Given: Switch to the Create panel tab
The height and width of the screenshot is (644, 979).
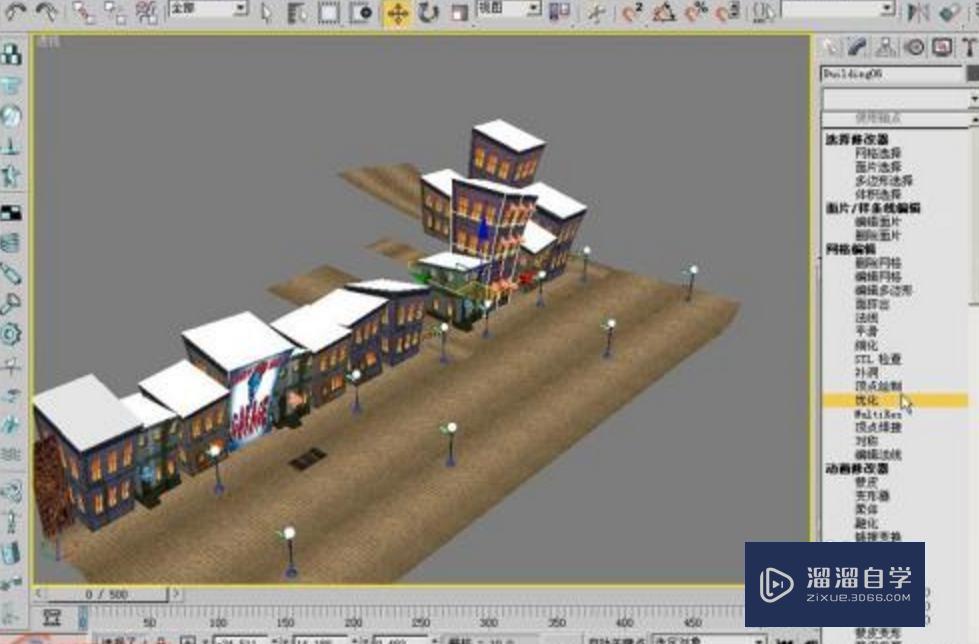Looking at the screenshot, I should click(827, 45).
